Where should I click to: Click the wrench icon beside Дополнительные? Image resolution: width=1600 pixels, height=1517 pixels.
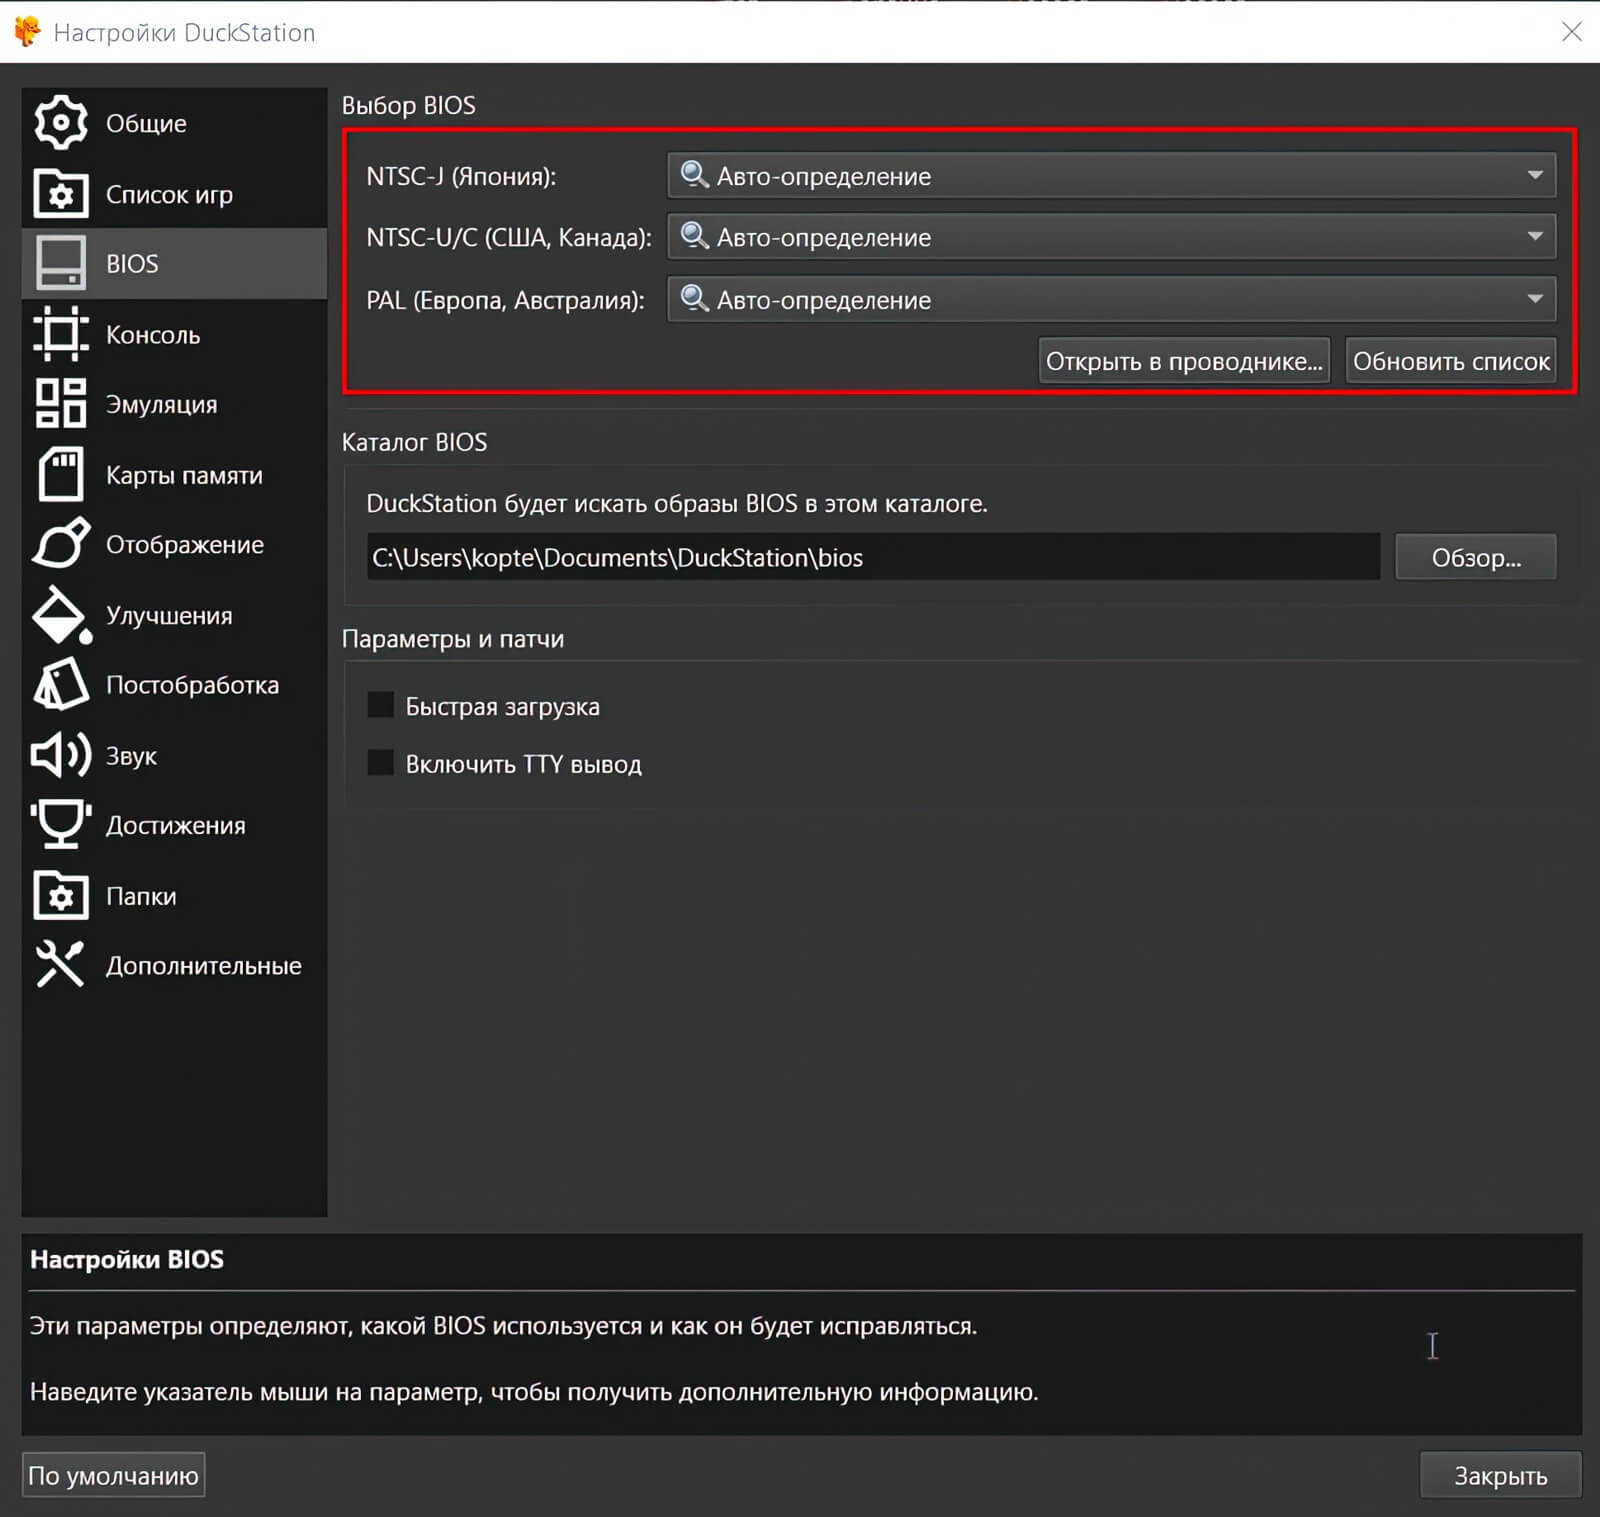[61, 965]
